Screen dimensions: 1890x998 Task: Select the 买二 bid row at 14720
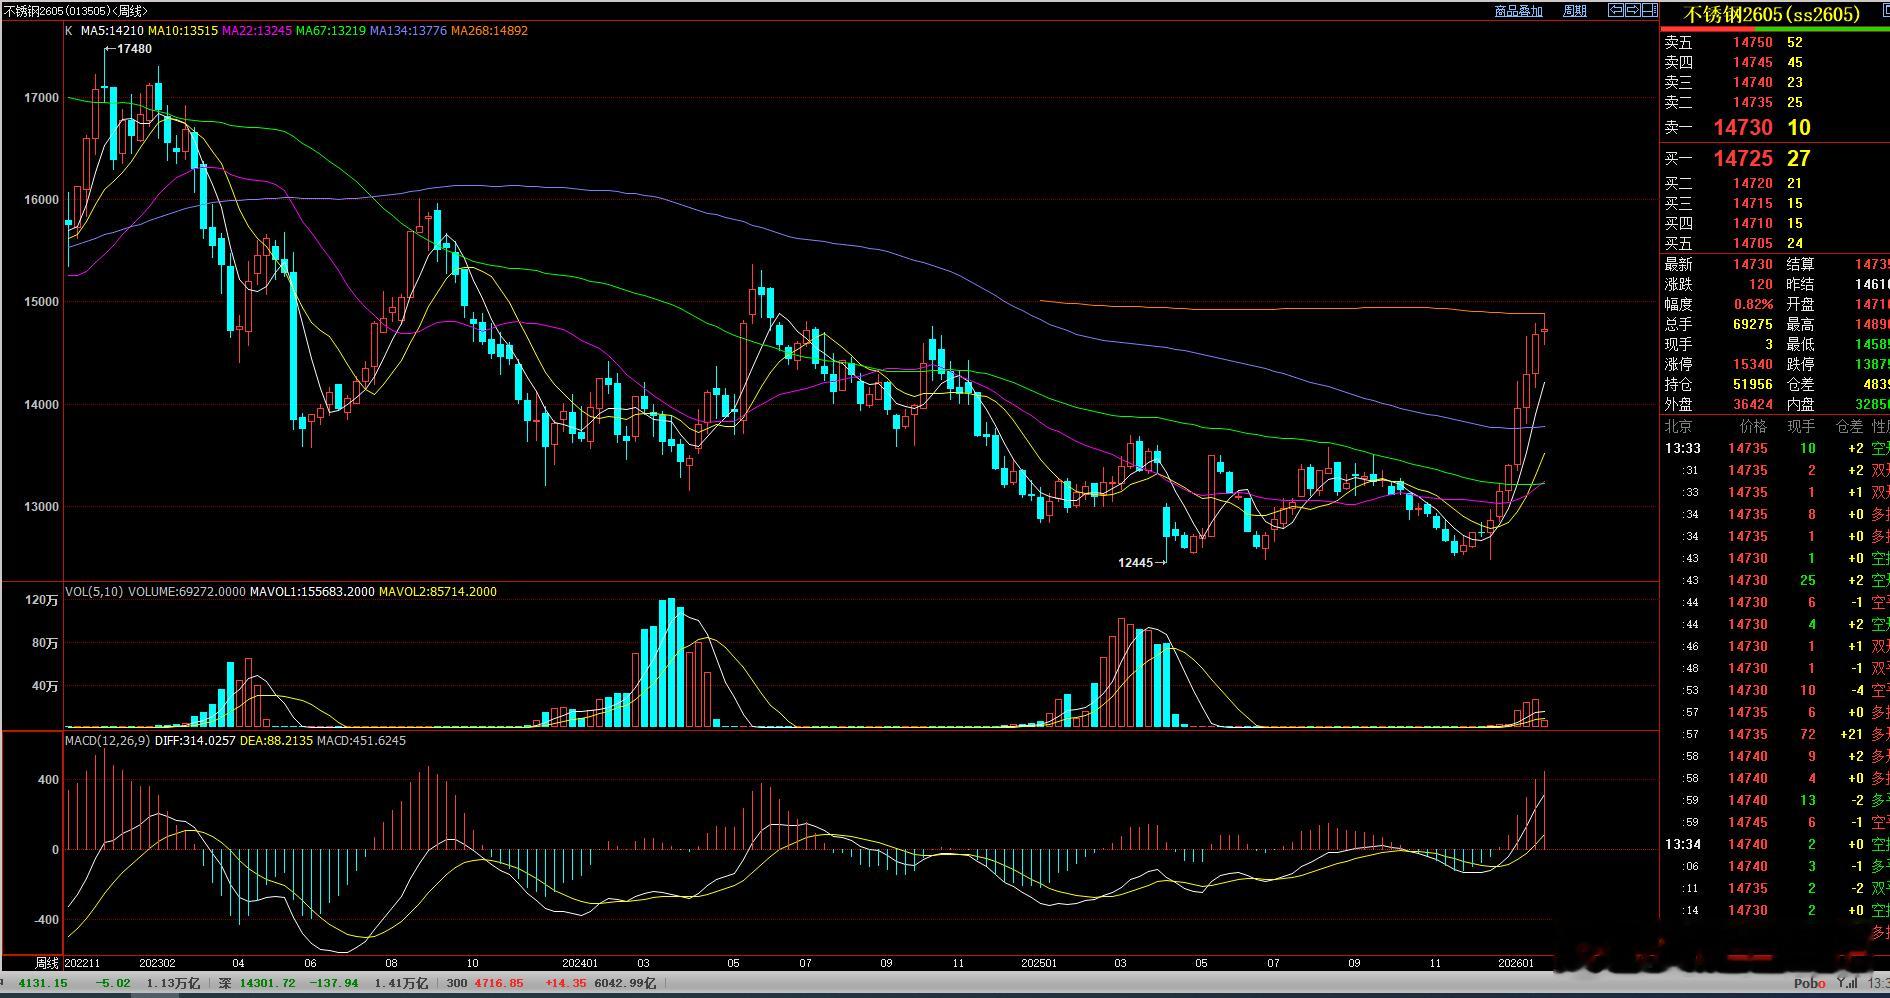click(x=1775, y=183)
